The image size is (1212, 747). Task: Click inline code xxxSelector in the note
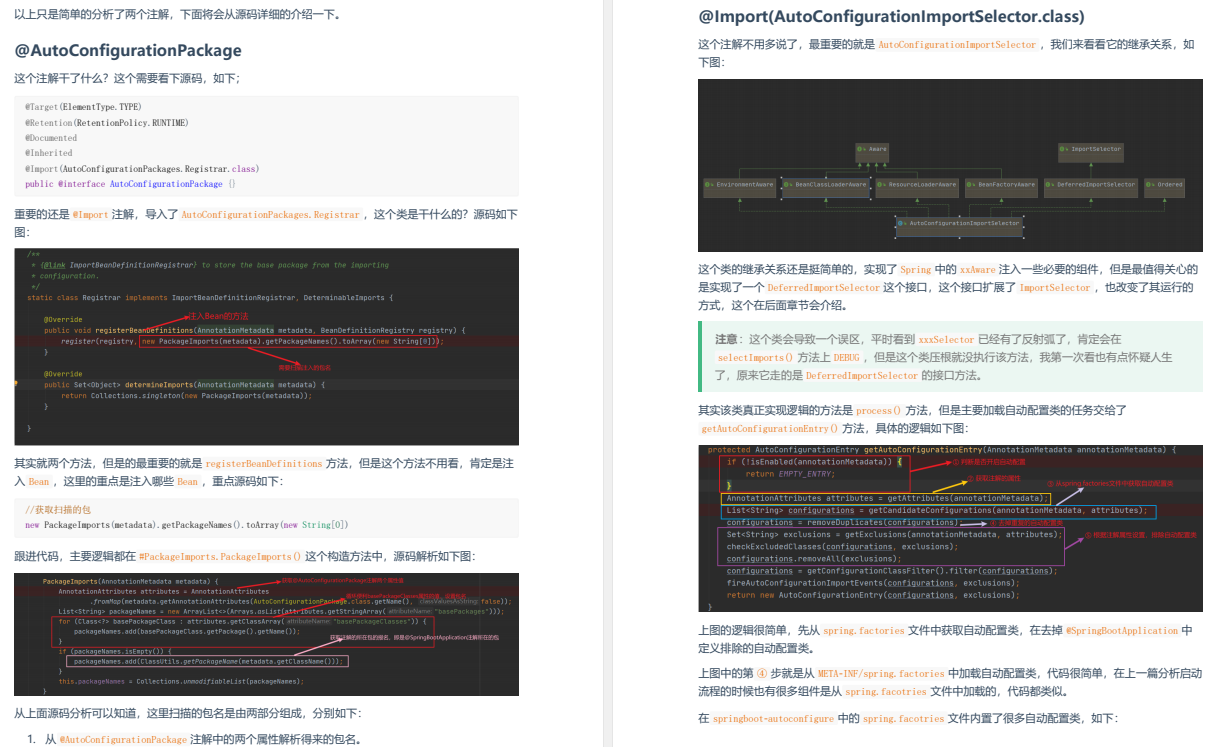pyautogui.click(x=946, y=340)
